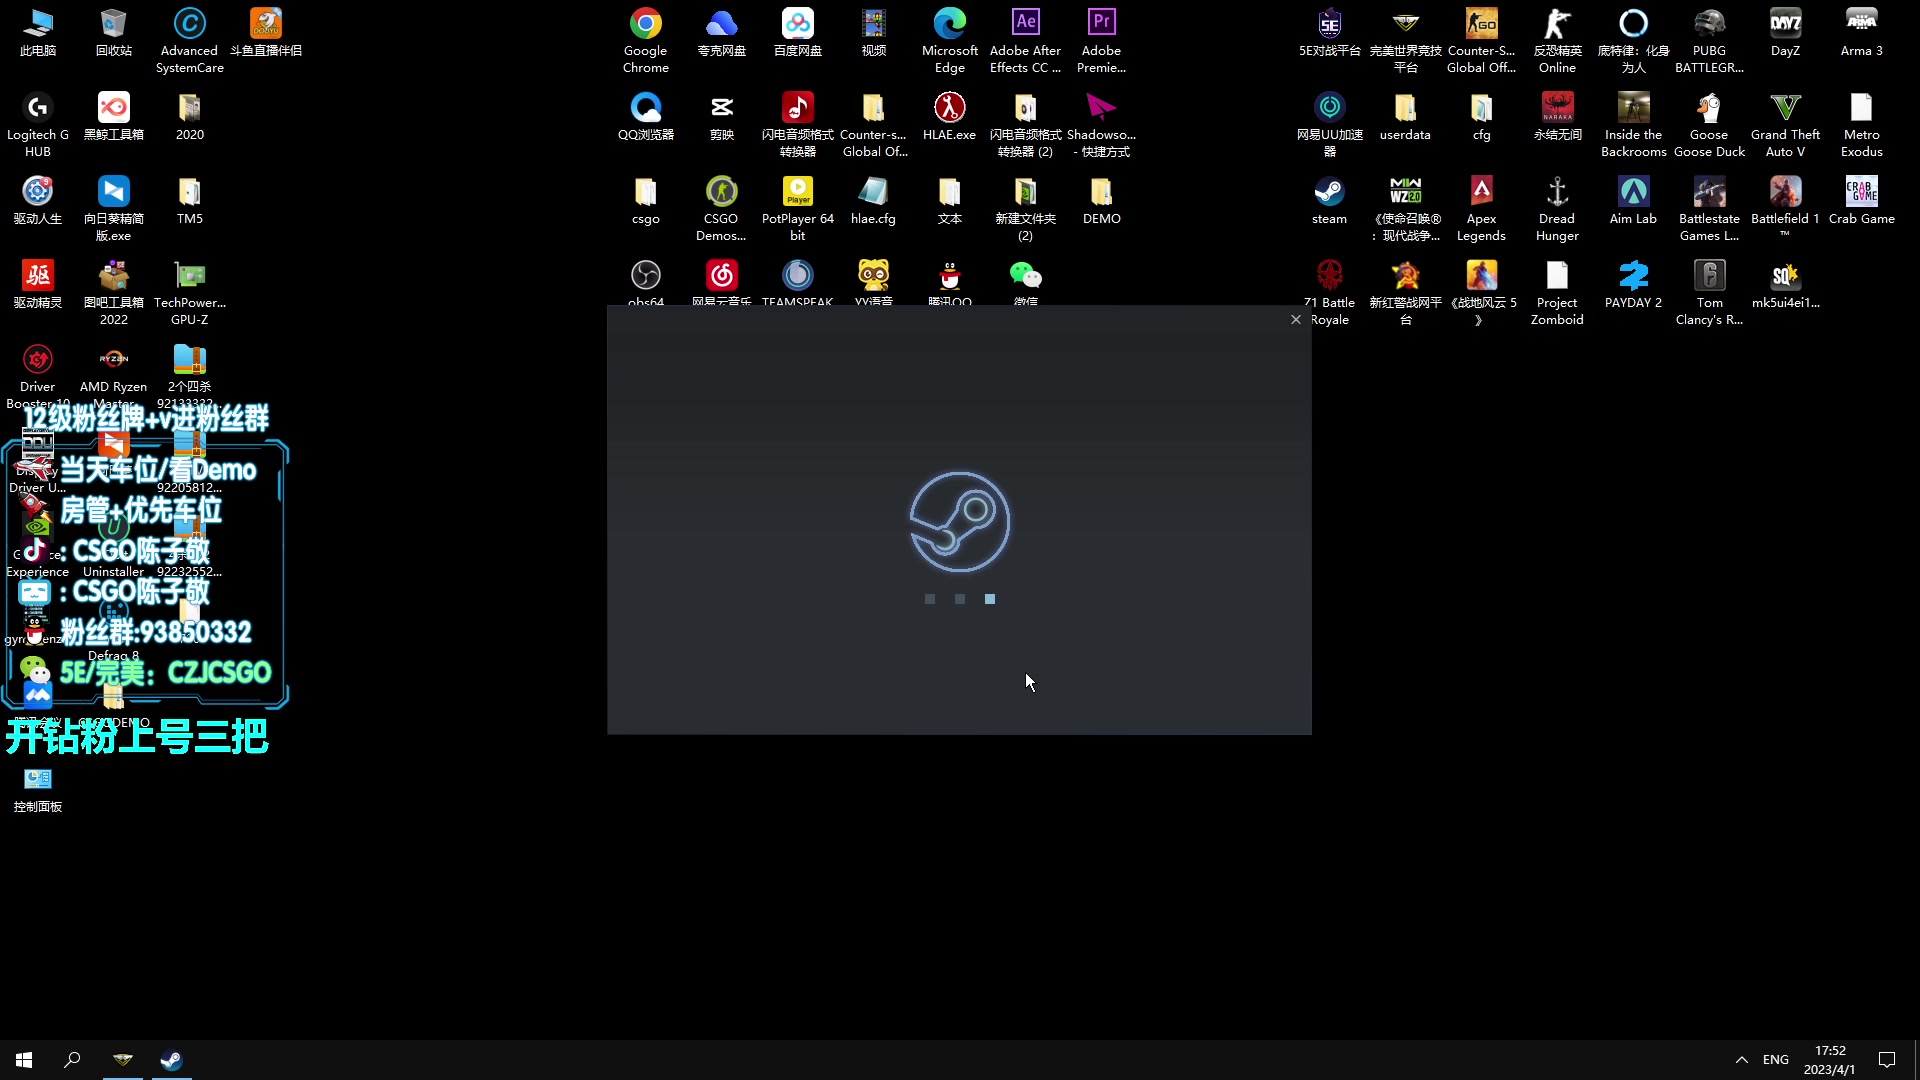Expand the hidden system tray icons
This screenshot has width=1920, height=1080.
coord(1742,1060)
